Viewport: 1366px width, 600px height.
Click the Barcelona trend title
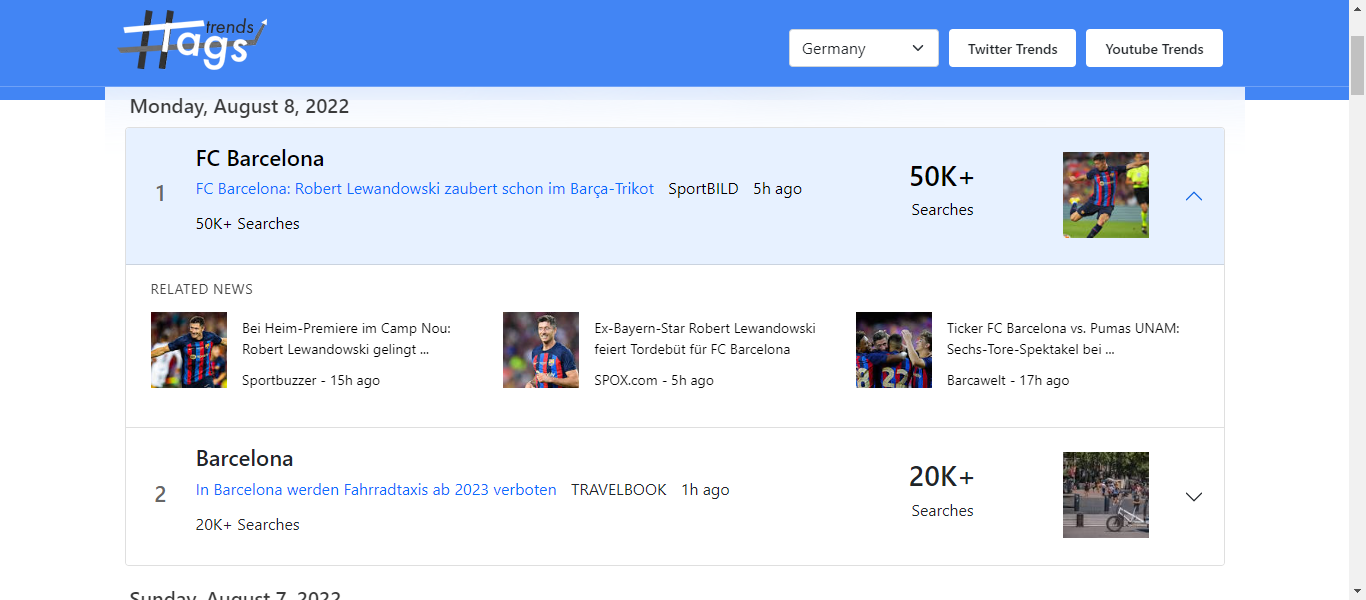pos(245,459)
